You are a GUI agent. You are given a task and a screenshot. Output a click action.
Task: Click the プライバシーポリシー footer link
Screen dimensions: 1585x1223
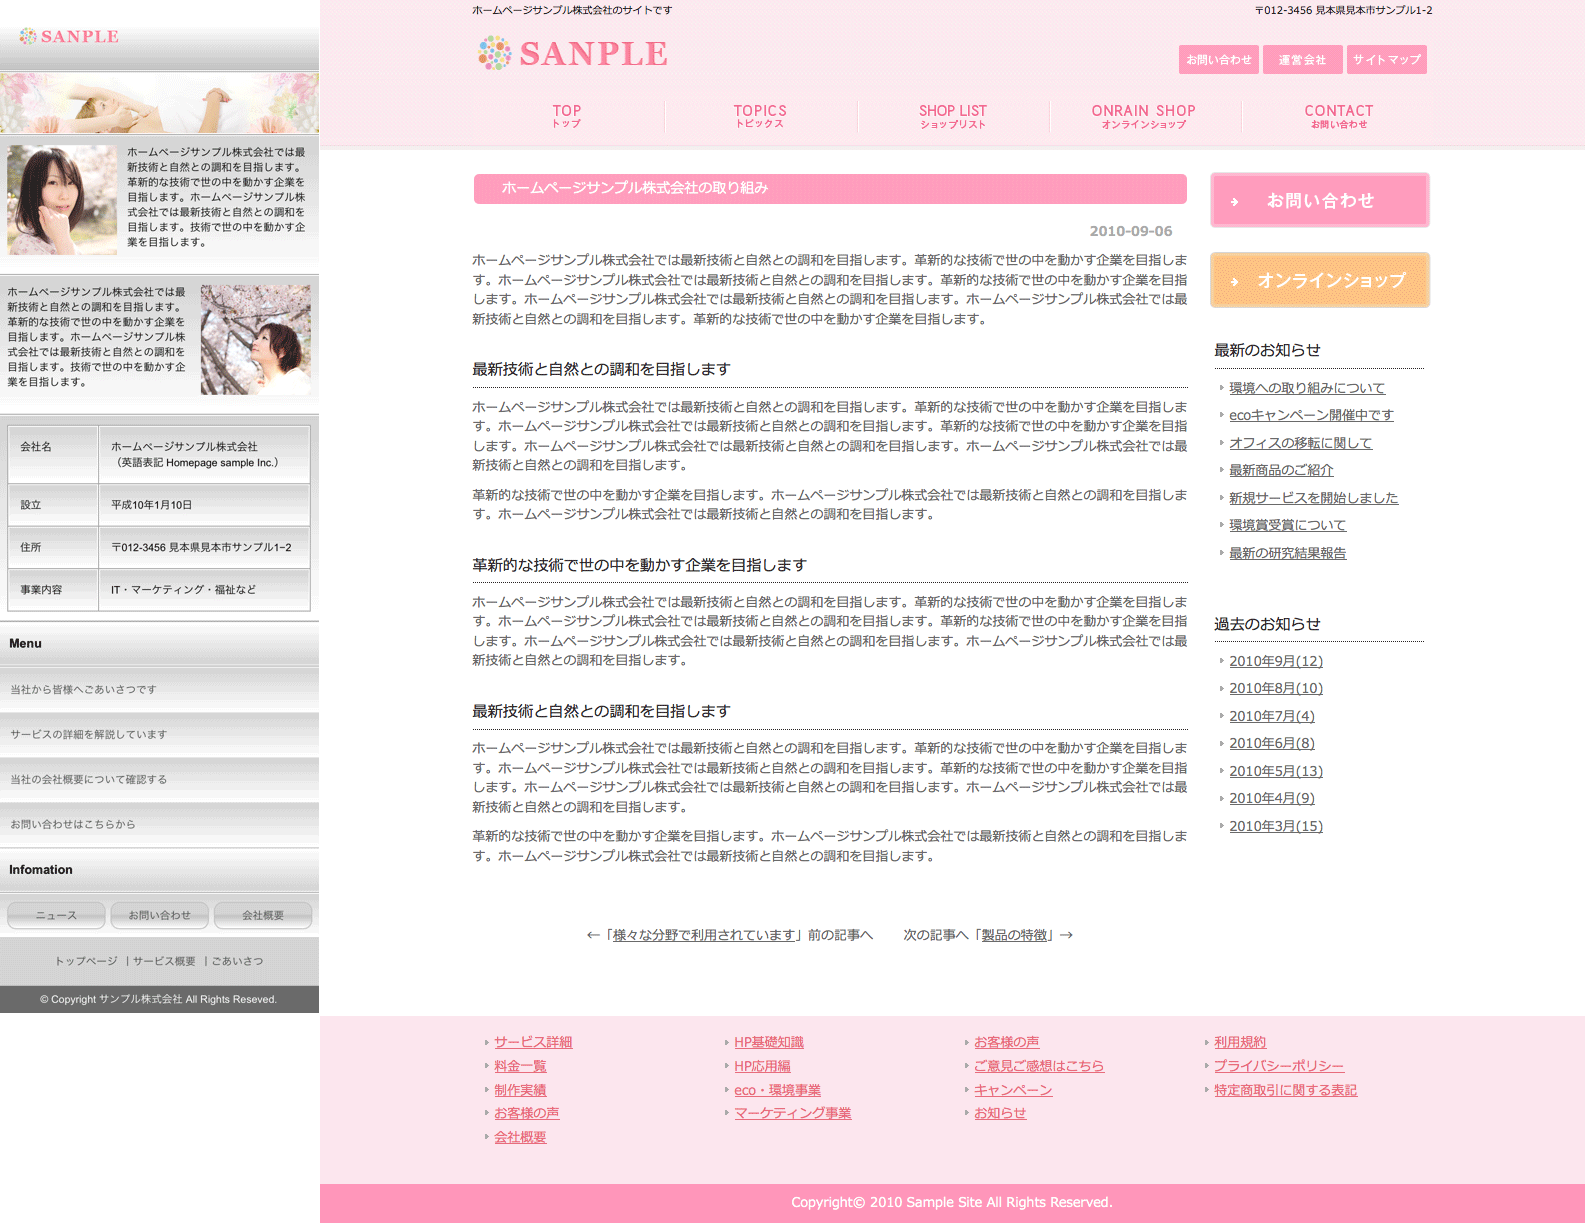tap(1278, 1066)
